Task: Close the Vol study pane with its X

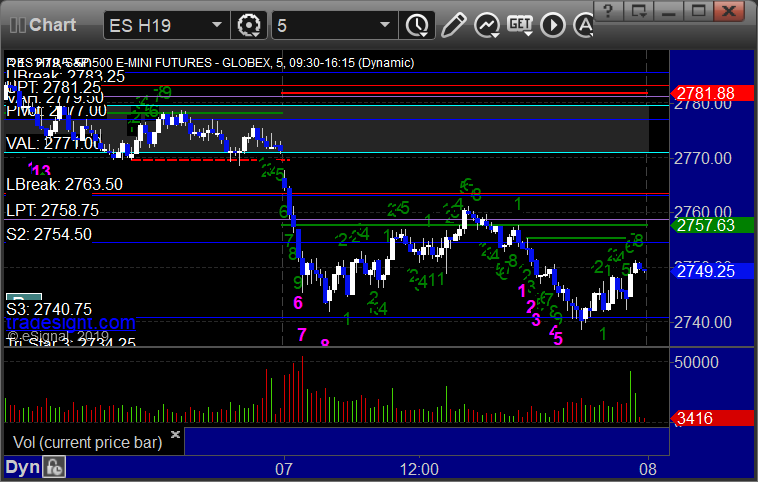Action: click(175, 434)
